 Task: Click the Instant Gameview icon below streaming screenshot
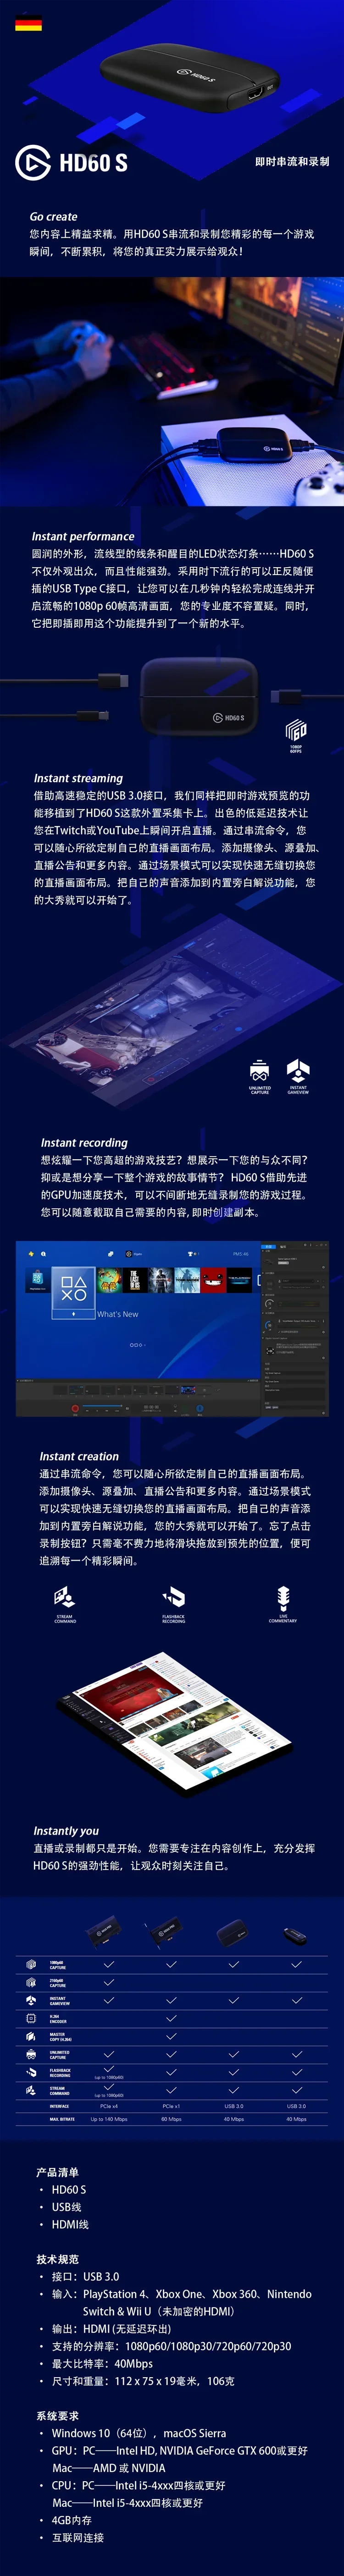point(298,1071)
